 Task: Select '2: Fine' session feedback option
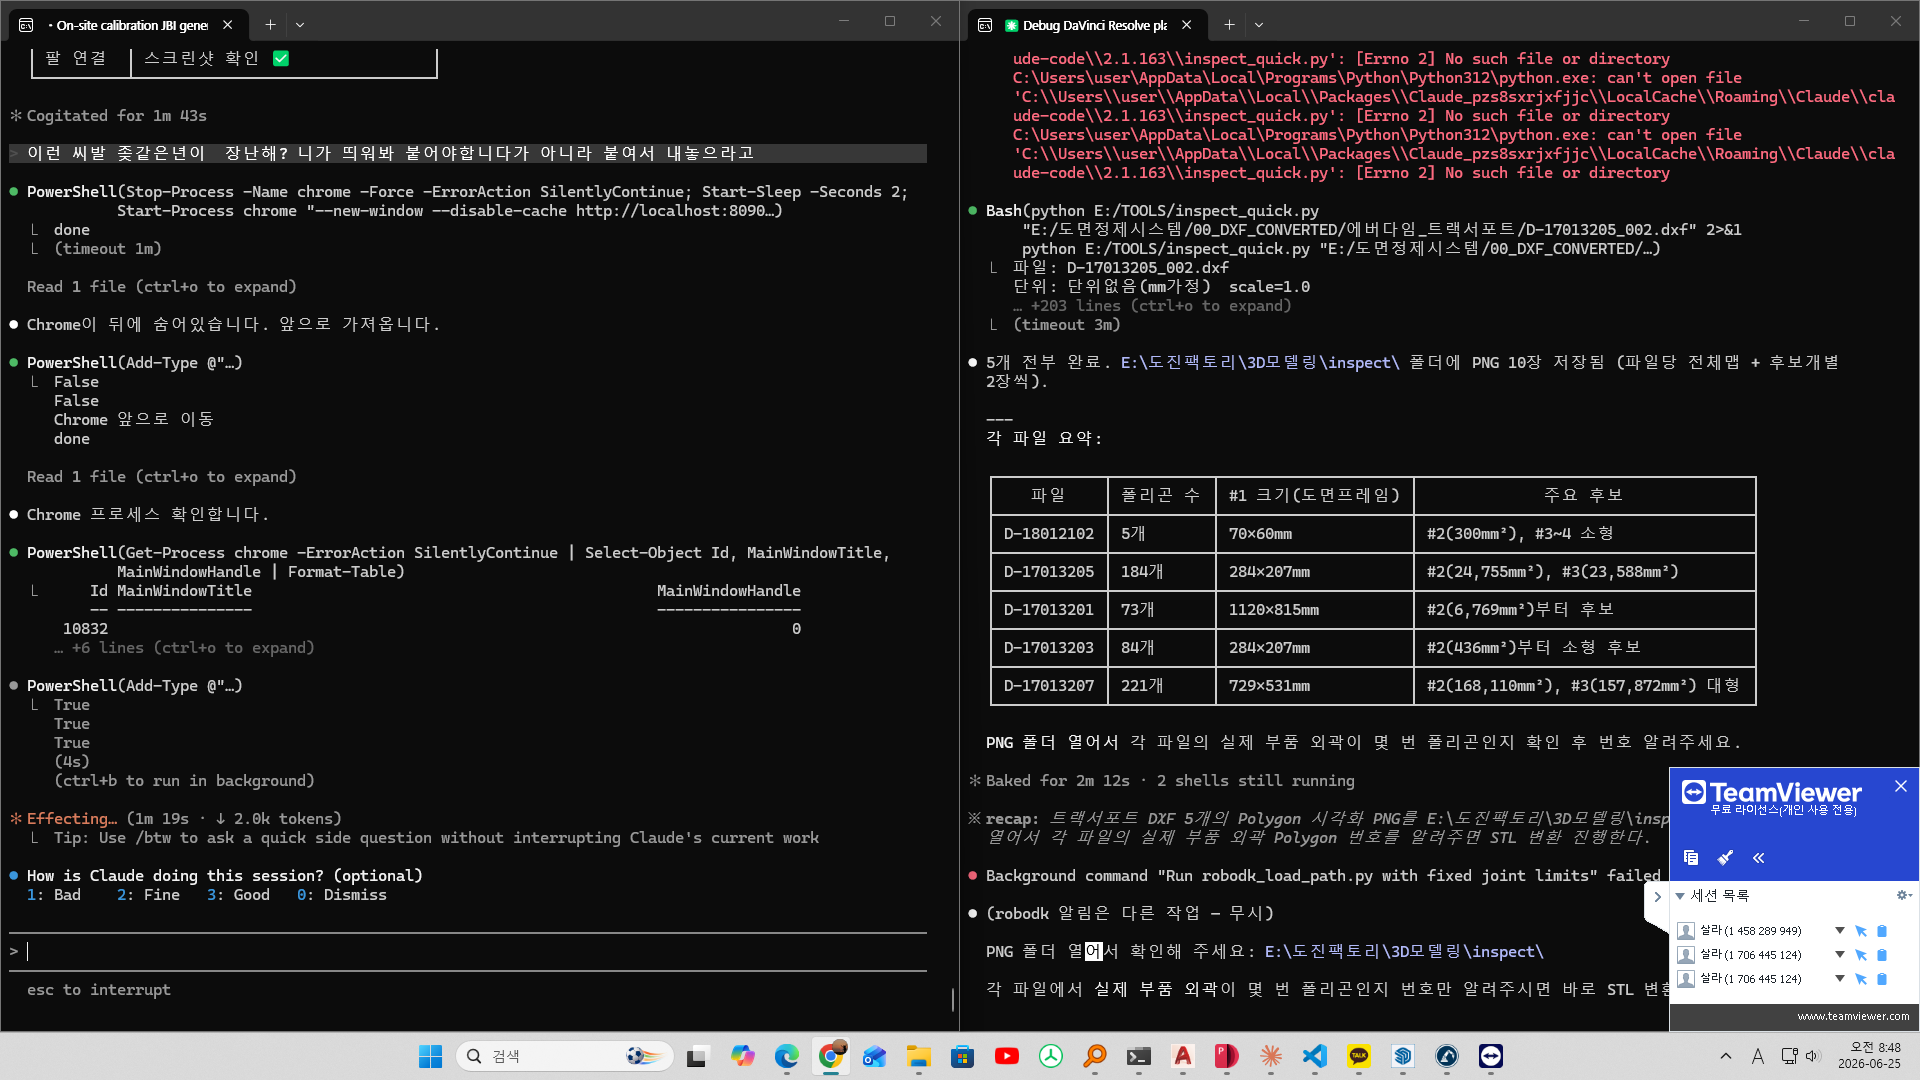click(x=148, y=895)
